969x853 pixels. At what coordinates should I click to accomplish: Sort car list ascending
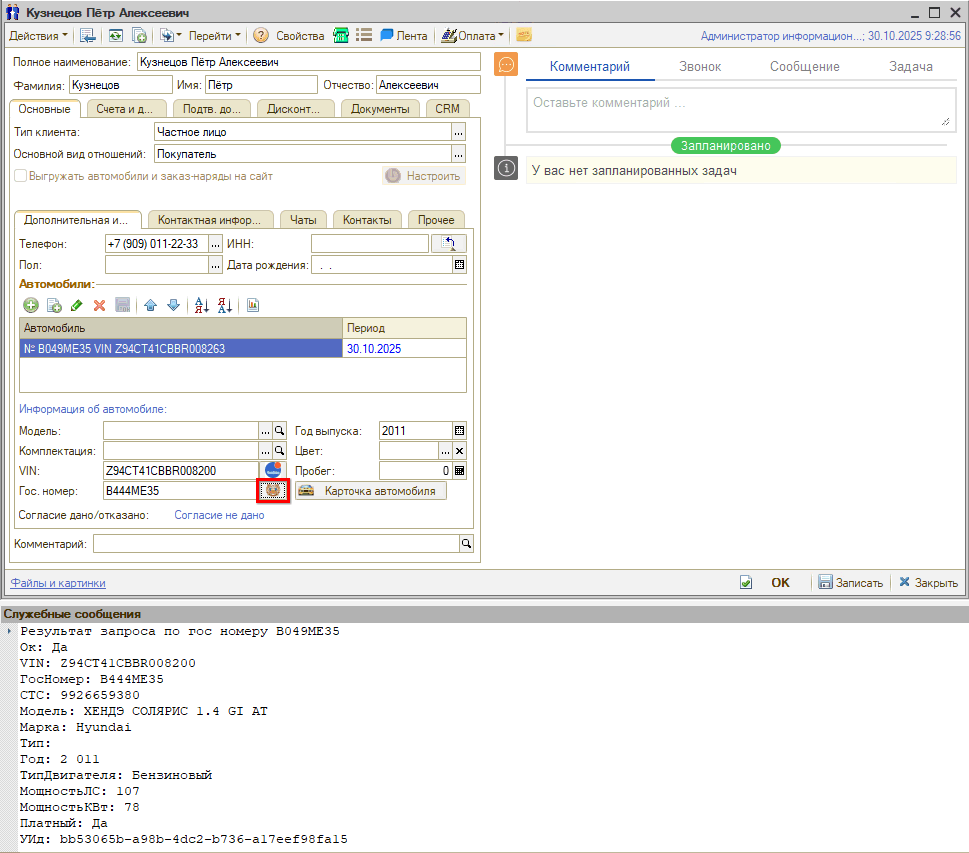tap(201, 305)
